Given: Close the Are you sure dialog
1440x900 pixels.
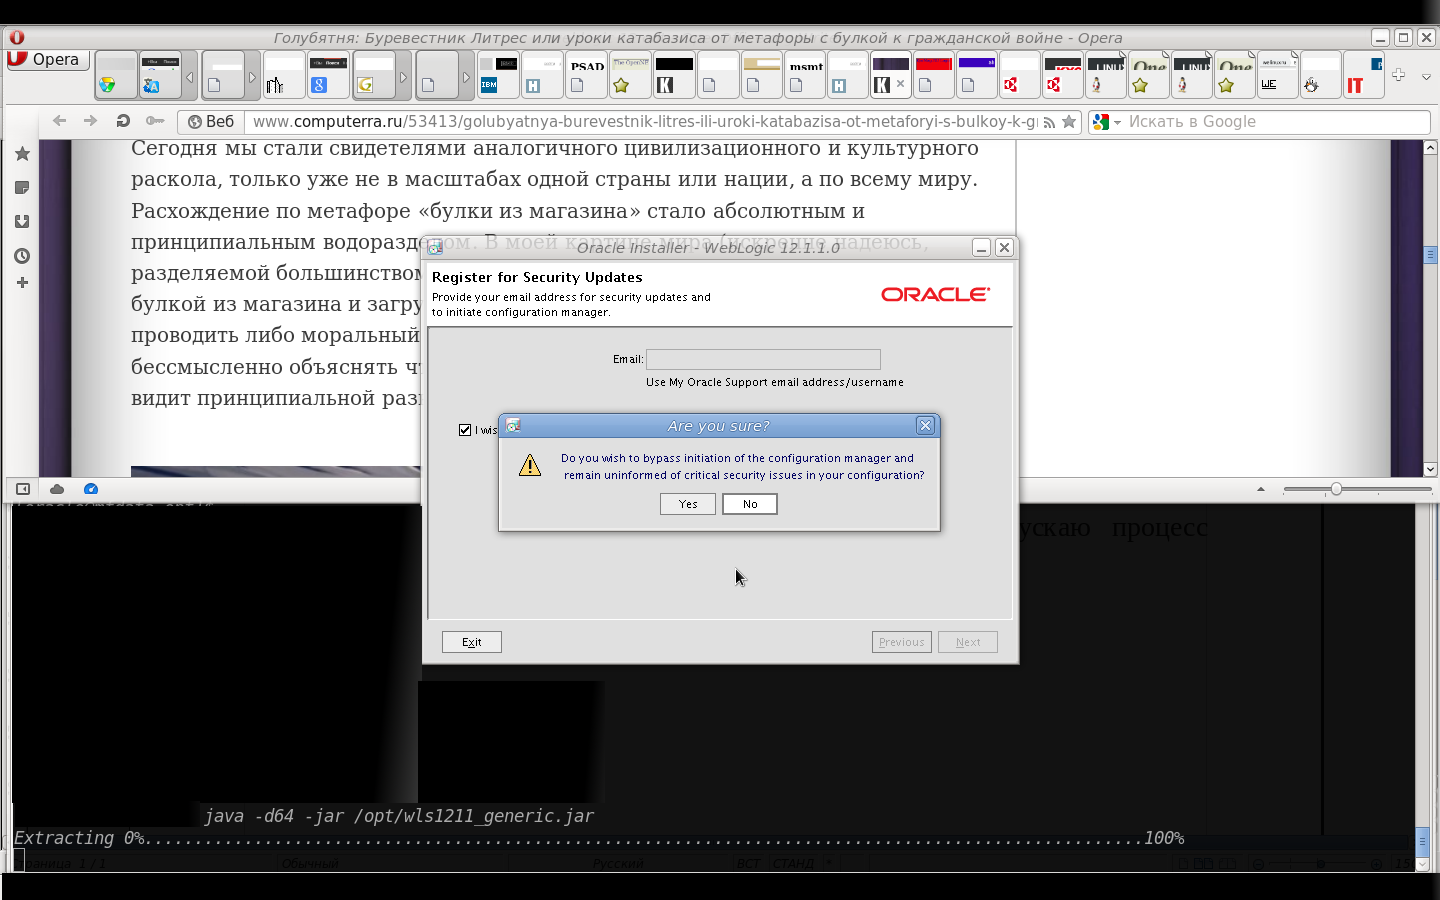Looking at the screenshot, I should [x=926, y=425].
